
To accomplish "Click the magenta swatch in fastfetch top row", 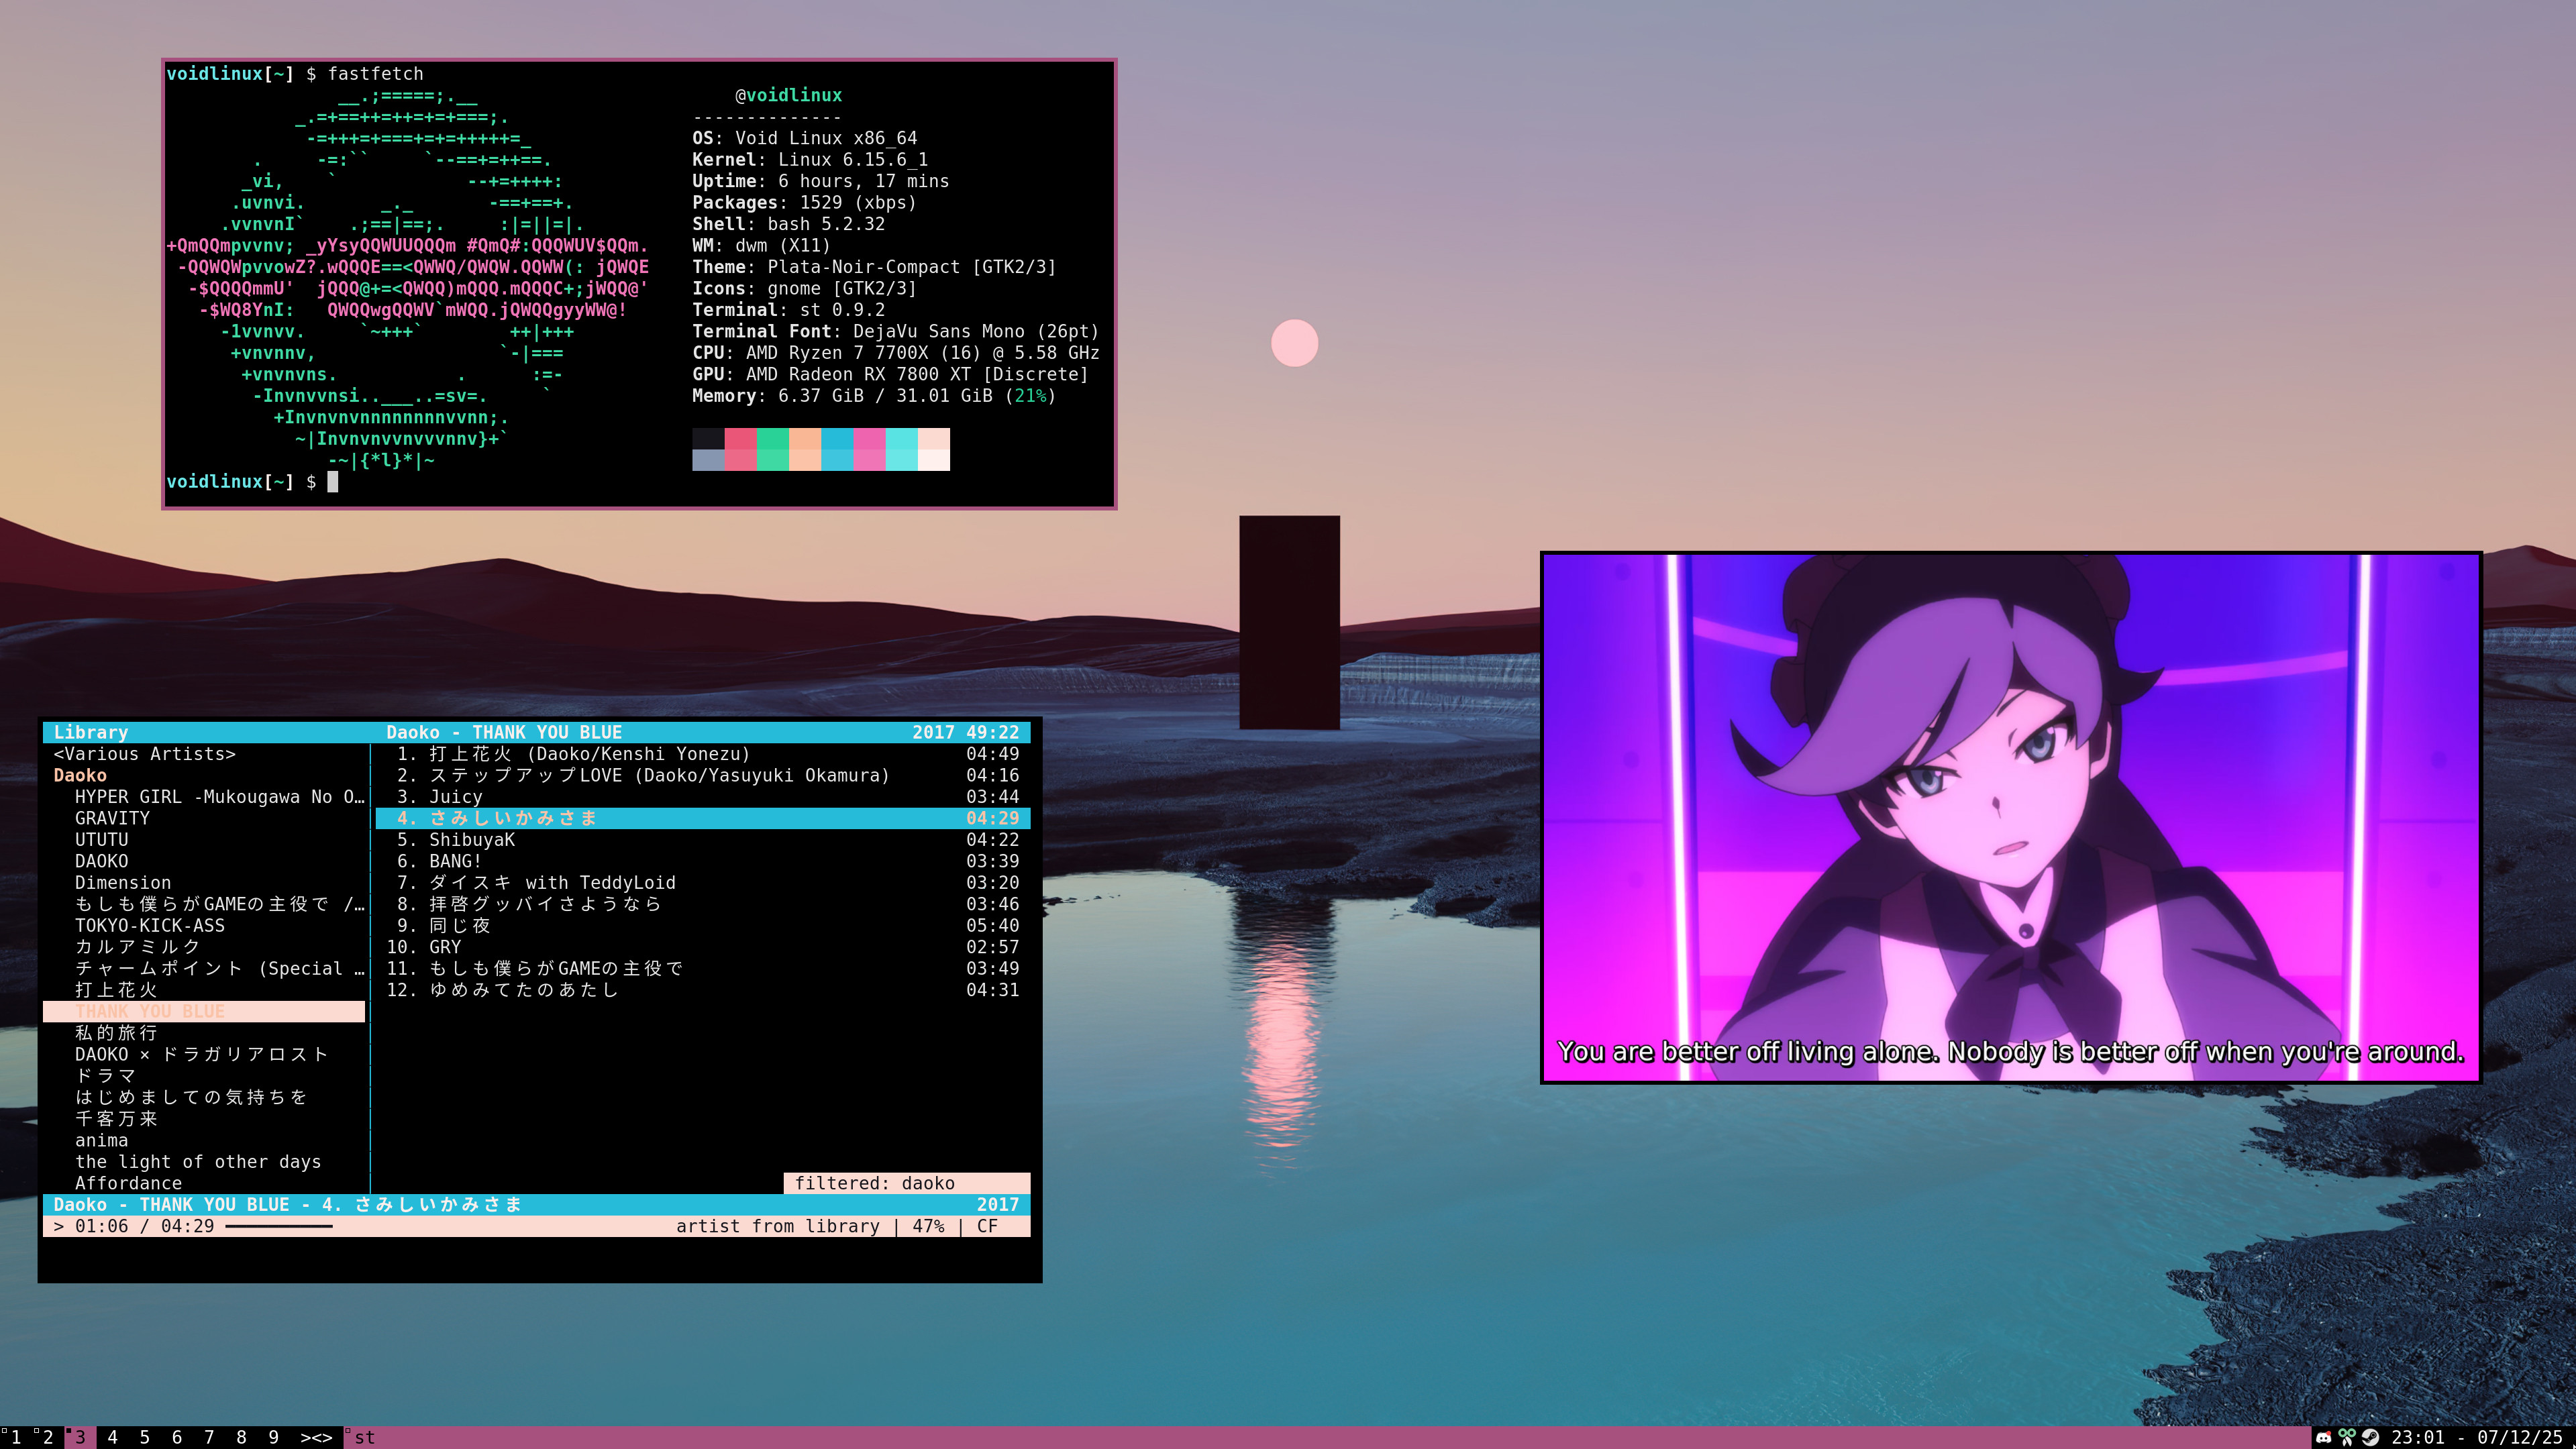I will [870, 438].
